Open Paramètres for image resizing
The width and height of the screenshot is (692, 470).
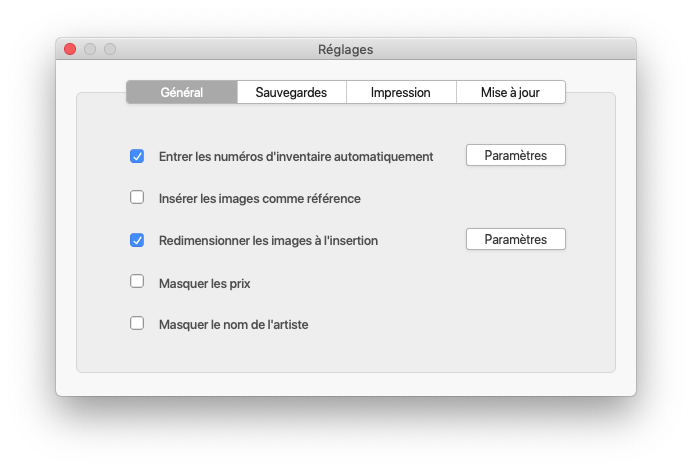pyautogui.click(x=515, y=239)
